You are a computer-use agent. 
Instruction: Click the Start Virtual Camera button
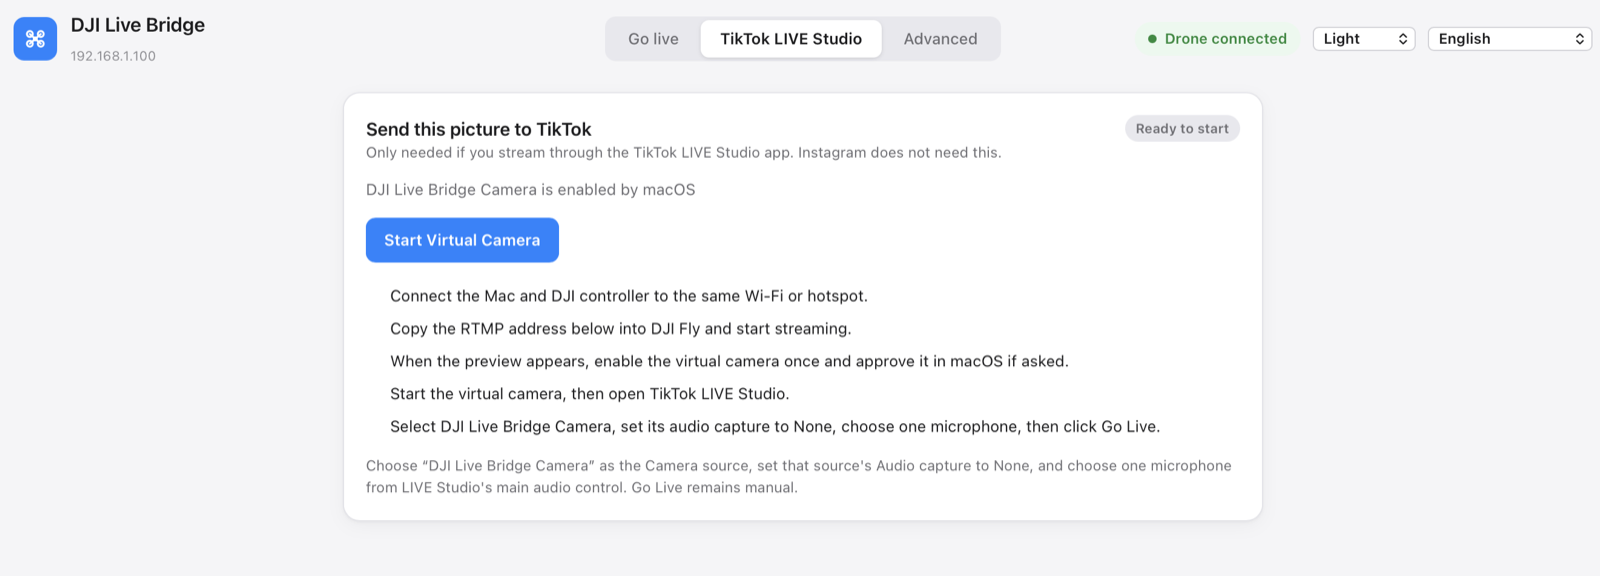[x=462, y=240]
